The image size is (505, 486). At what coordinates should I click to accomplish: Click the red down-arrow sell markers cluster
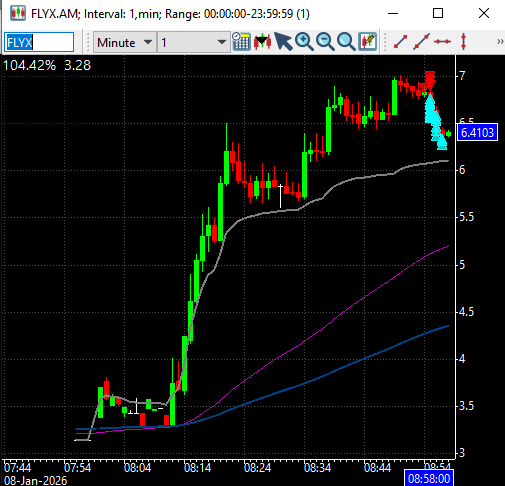428,82
